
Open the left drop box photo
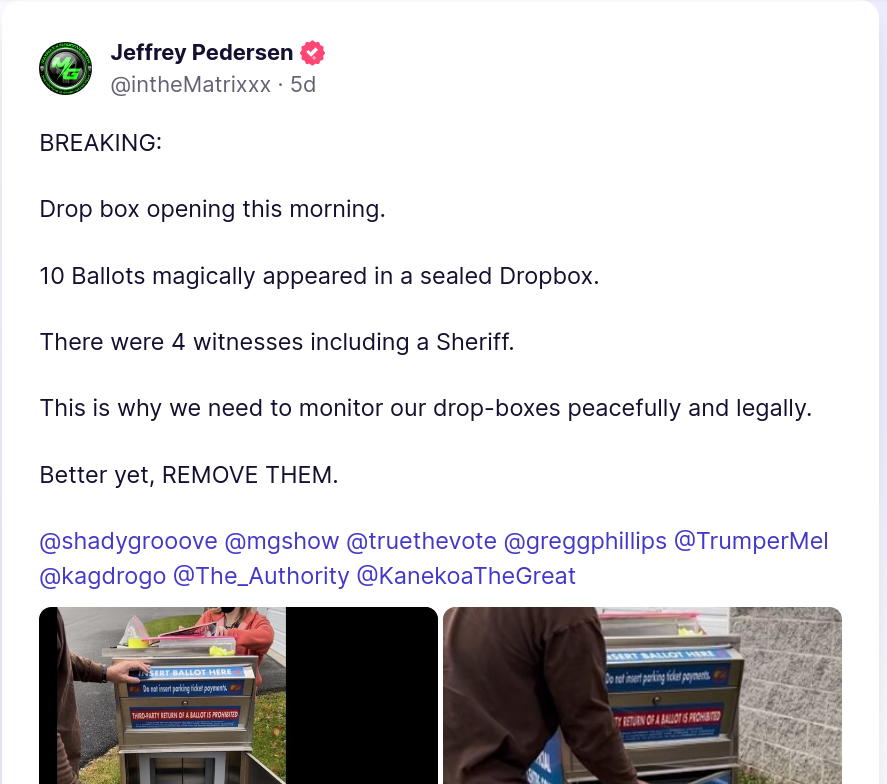click(x=238, y=696)
